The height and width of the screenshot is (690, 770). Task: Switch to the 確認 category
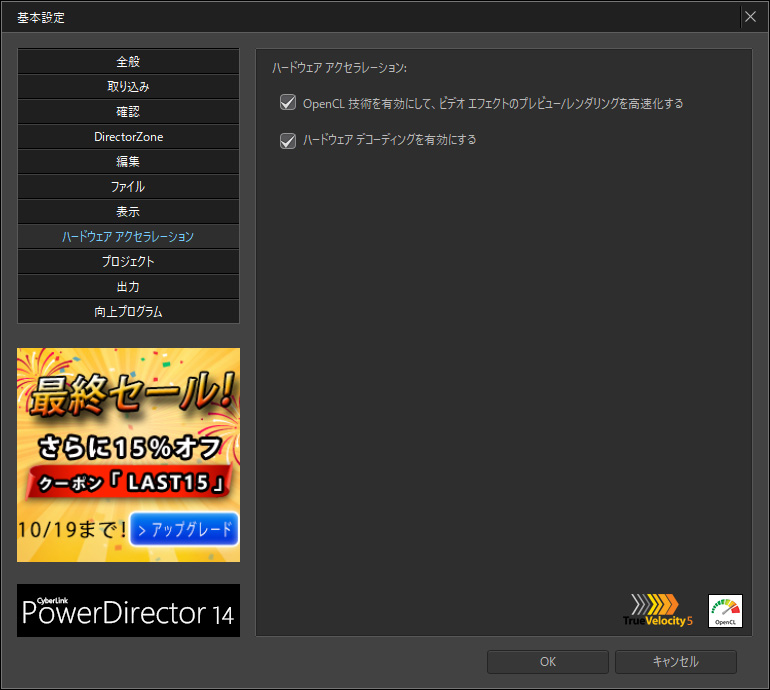pyautogui.click(x=128, y=111)
